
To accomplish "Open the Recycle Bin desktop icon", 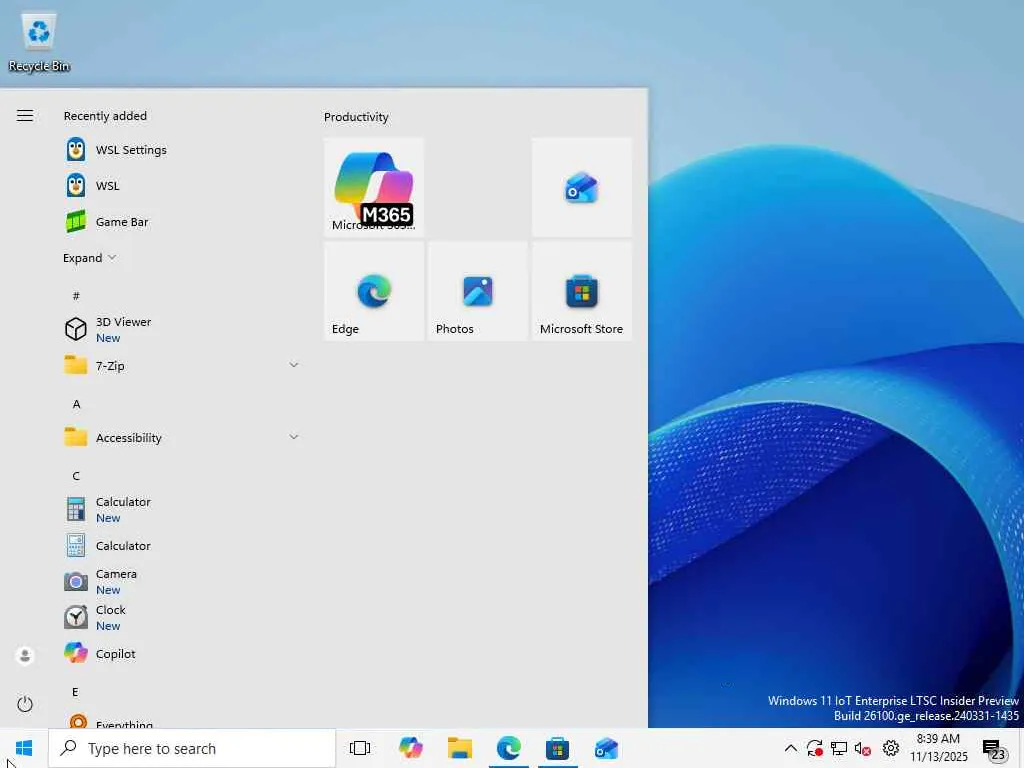I will pos(39,42).
